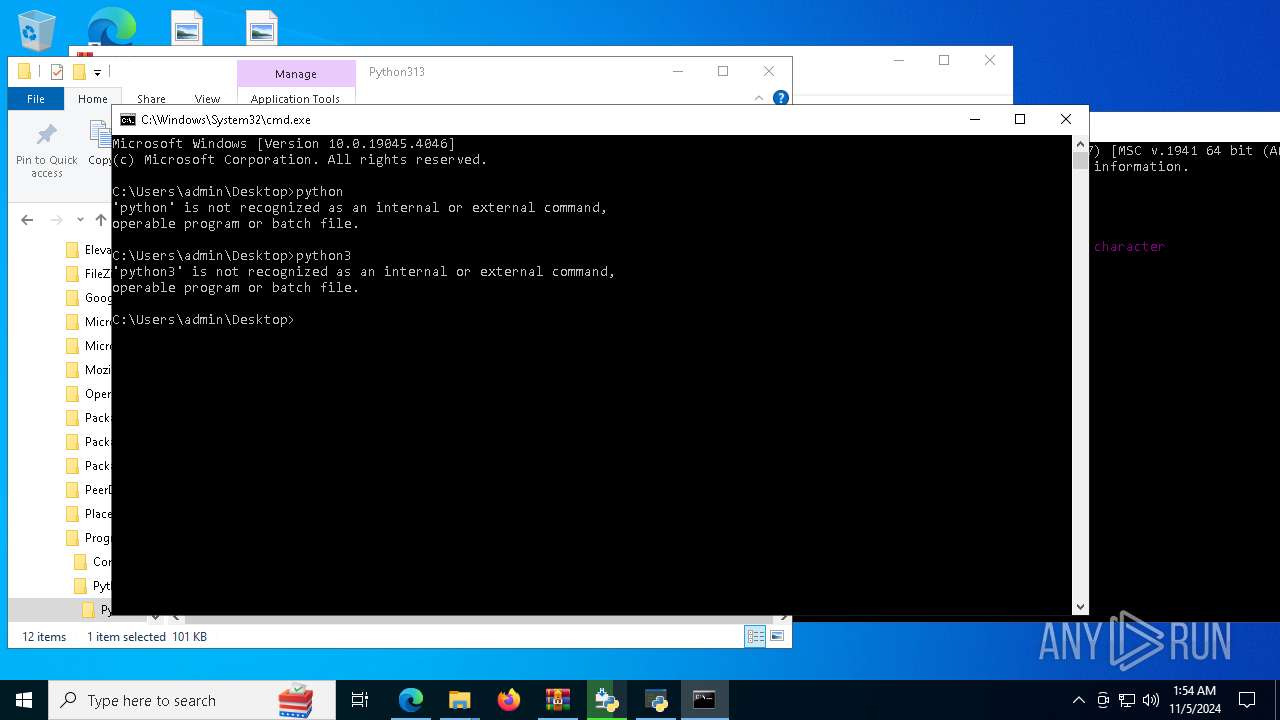This screenshot has height=720, width=1280.
Task: Click the New folder quick access toolbar icon
Action: point(79,72)
